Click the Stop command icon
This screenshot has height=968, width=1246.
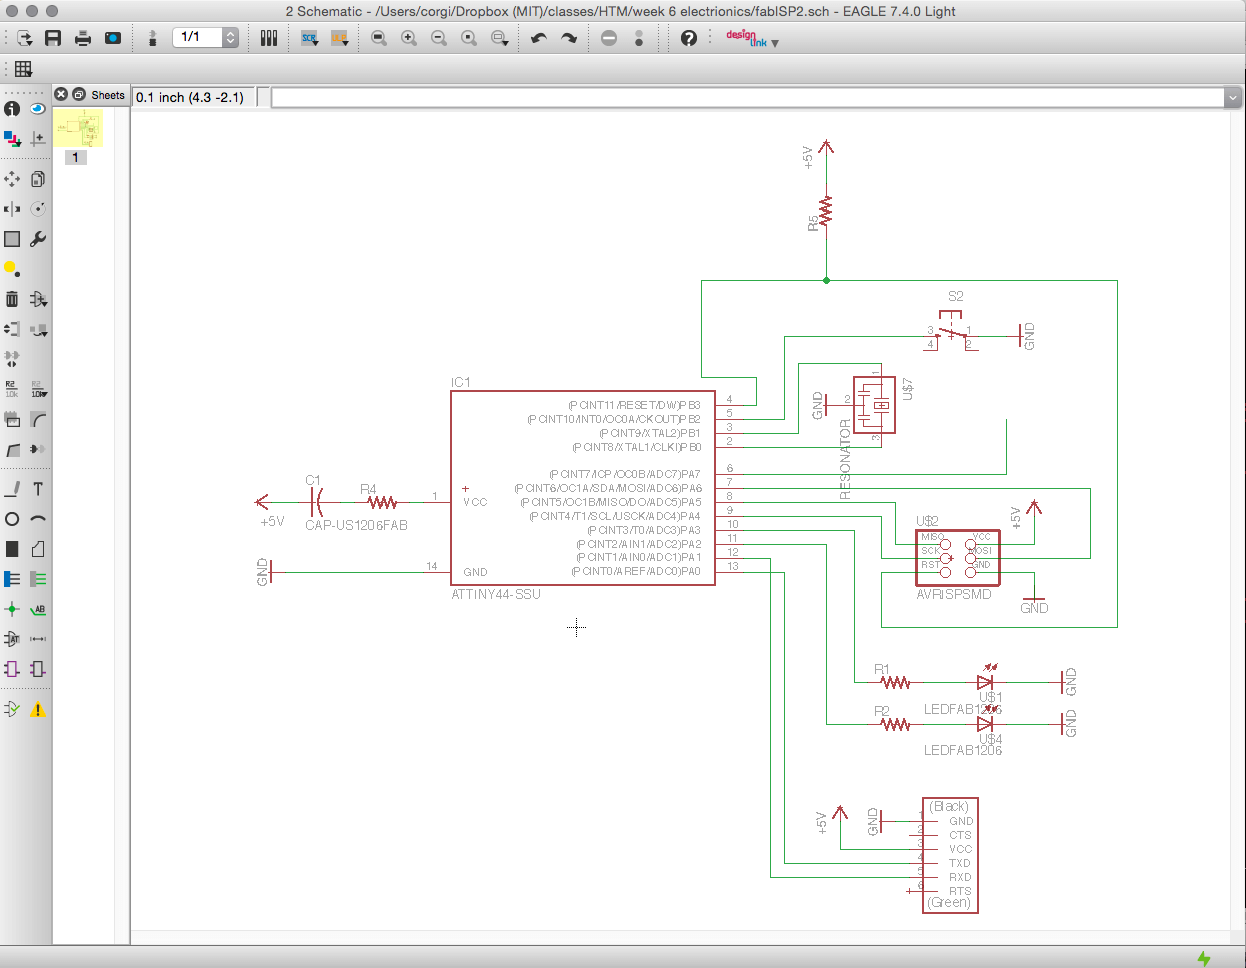(609, 38)
